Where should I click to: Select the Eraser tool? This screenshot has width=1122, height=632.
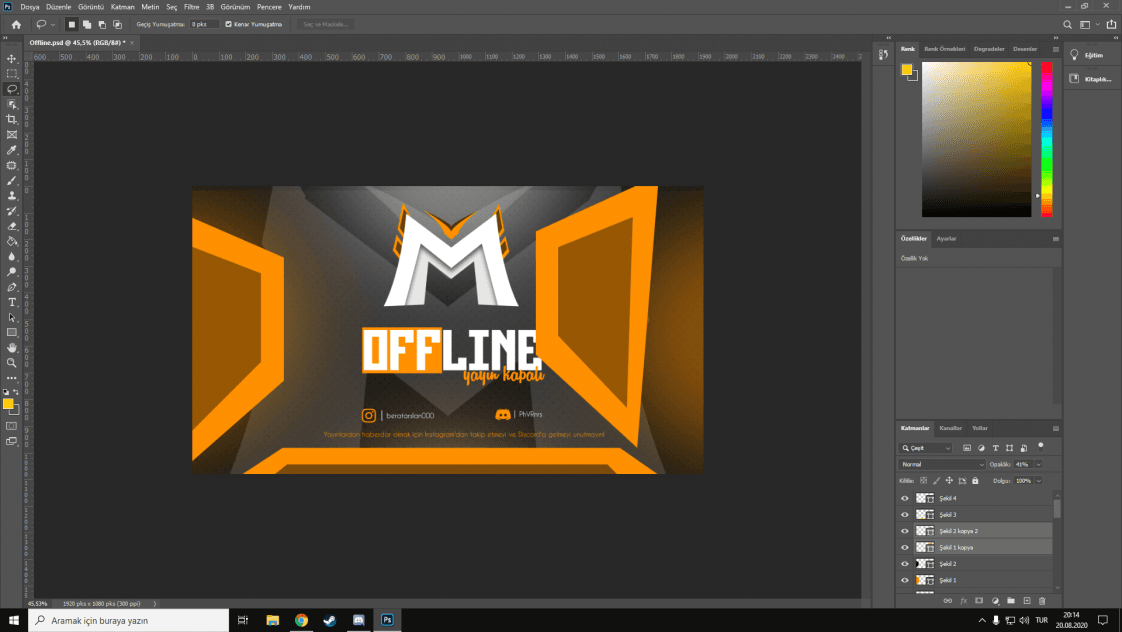tap(11, 226)
